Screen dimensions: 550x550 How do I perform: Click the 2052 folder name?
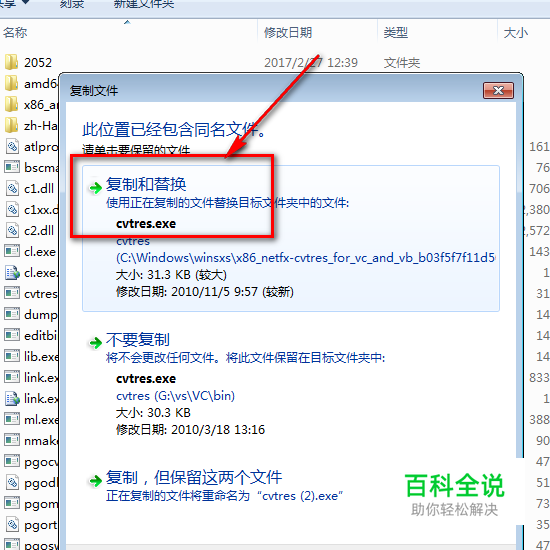pos(38,62)
